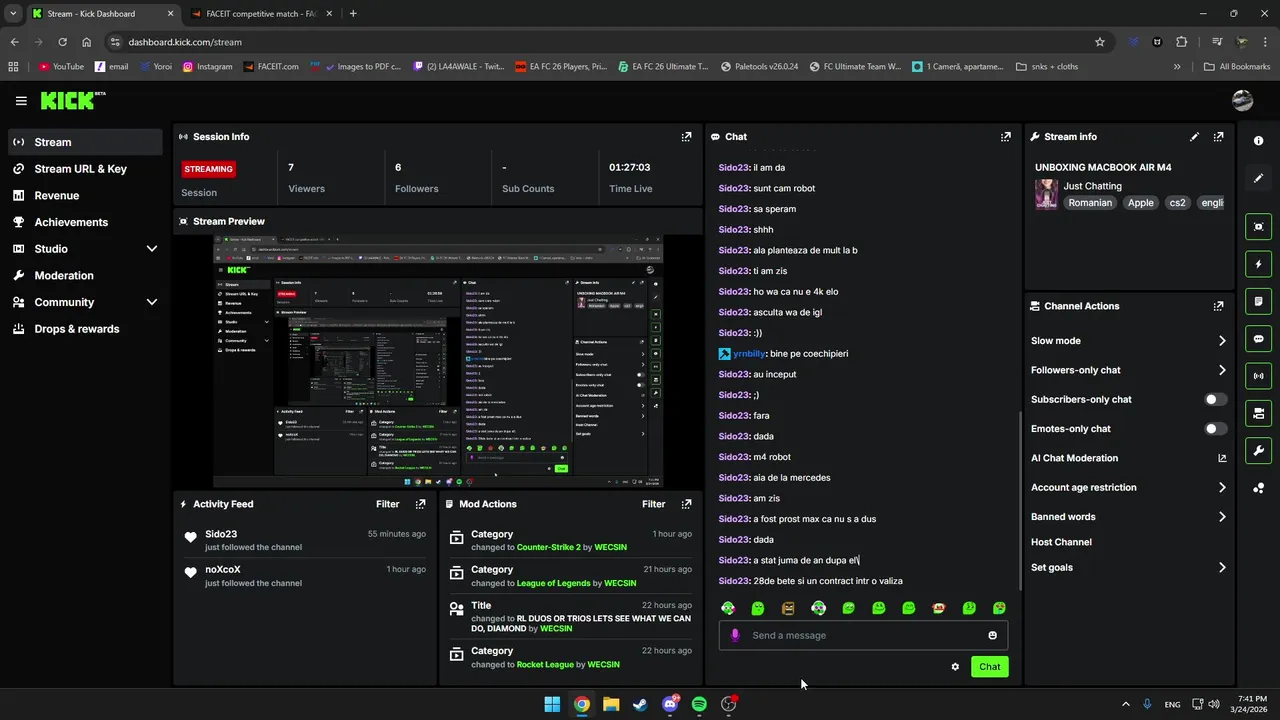Click the camera icon in right sidebar
Screen dimensions: 1280x720
1258,413
